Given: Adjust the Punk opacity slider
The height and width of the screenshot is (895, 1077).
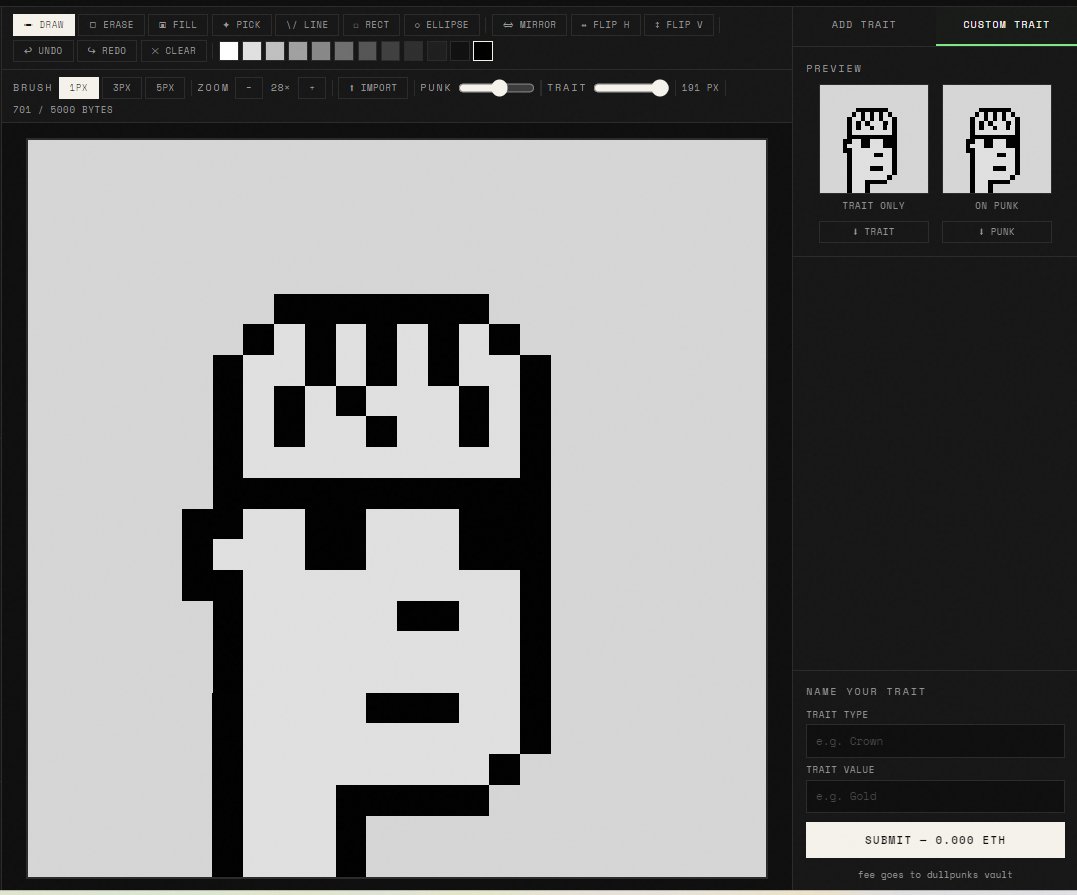Looking at the screenshot, I should 496,88.
